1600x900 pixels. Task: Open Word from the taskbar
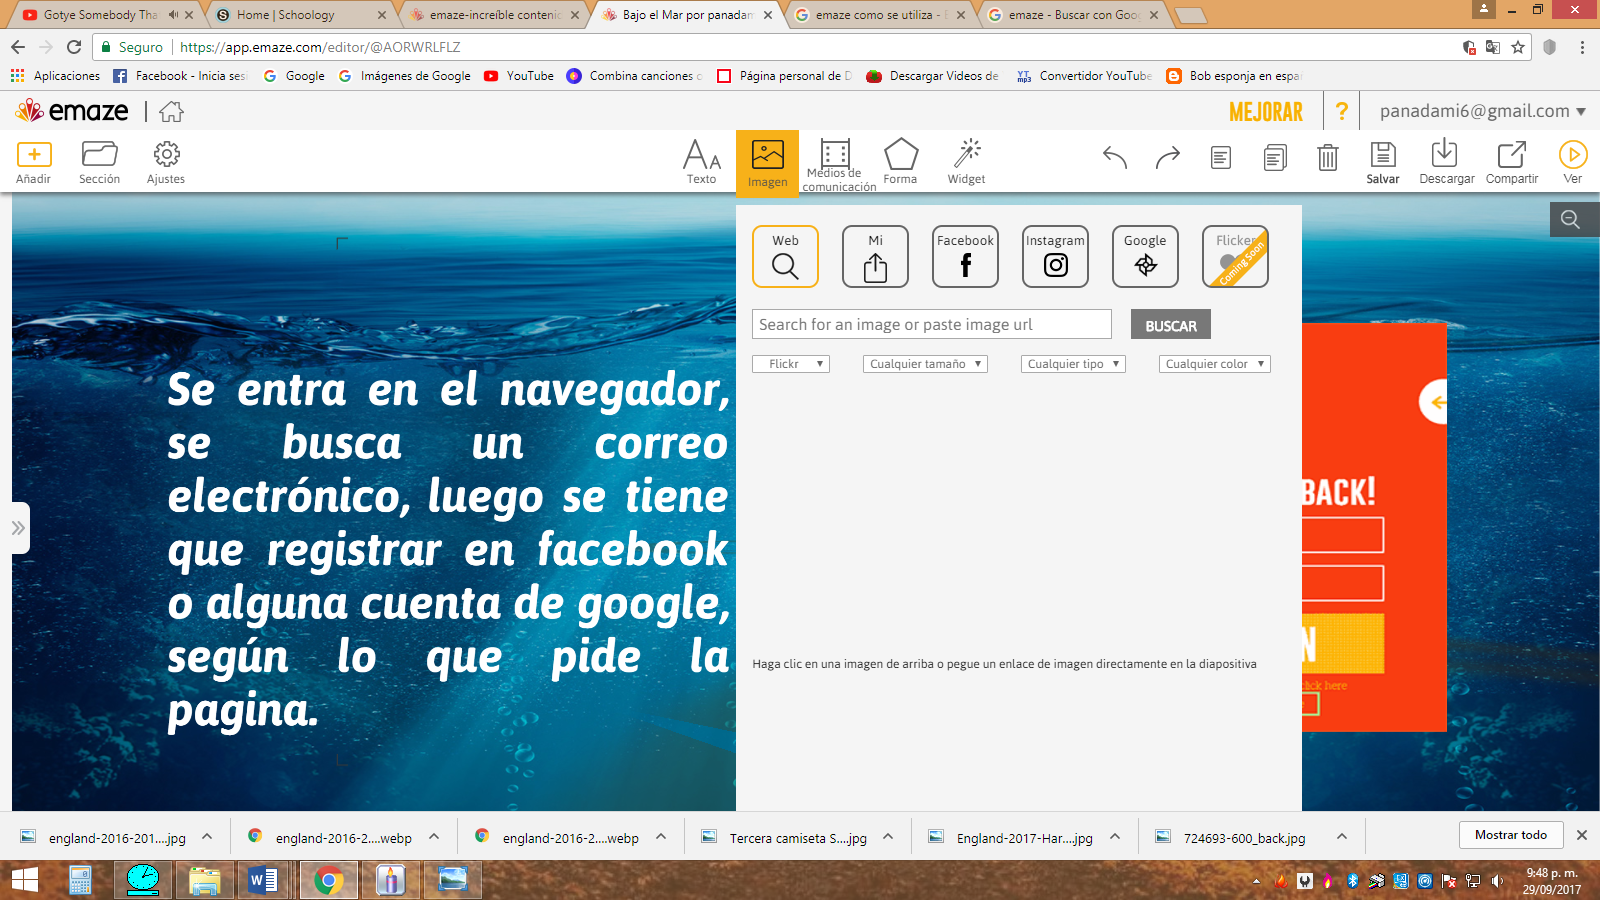pos(264,880)
